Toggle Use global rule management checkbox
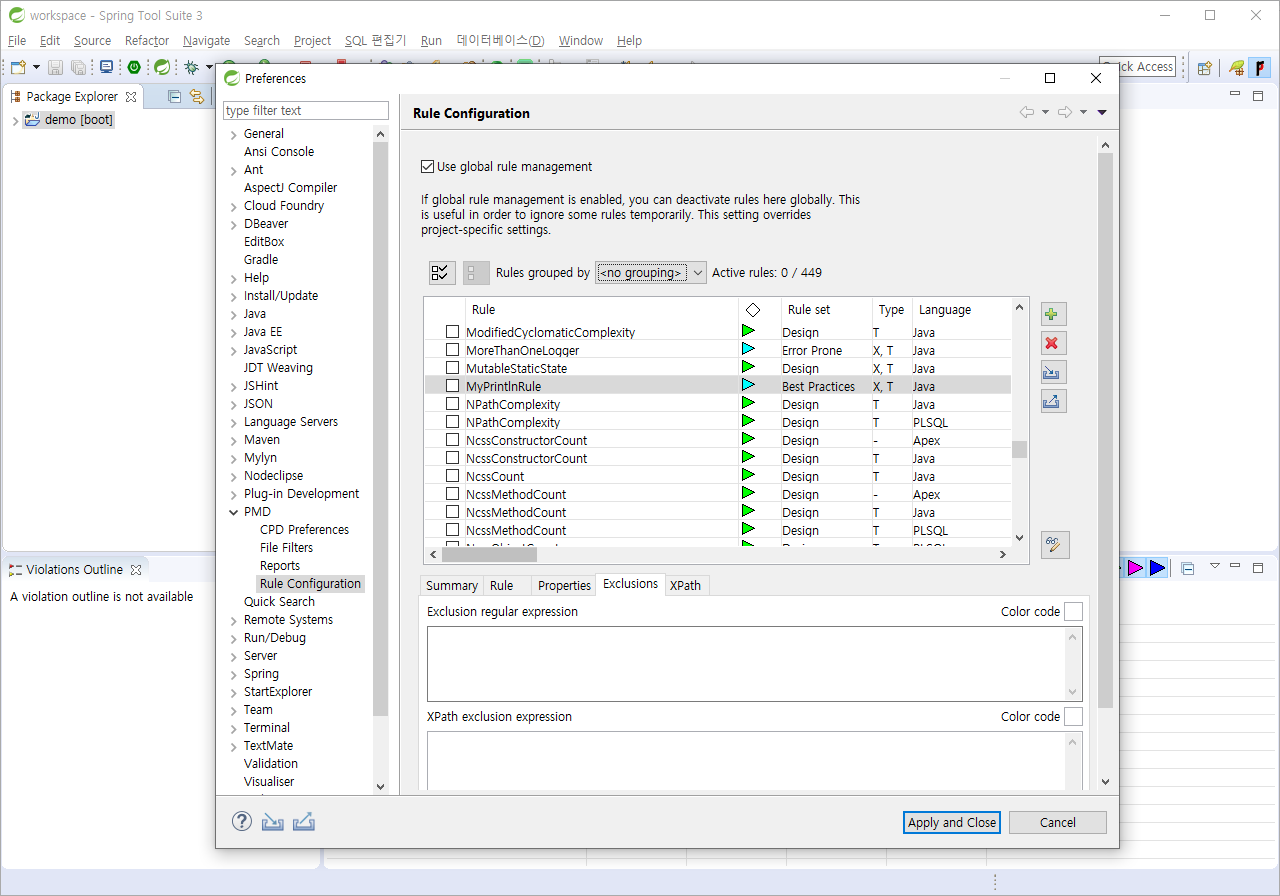1280x896 pixels. [x=428, y=167]
